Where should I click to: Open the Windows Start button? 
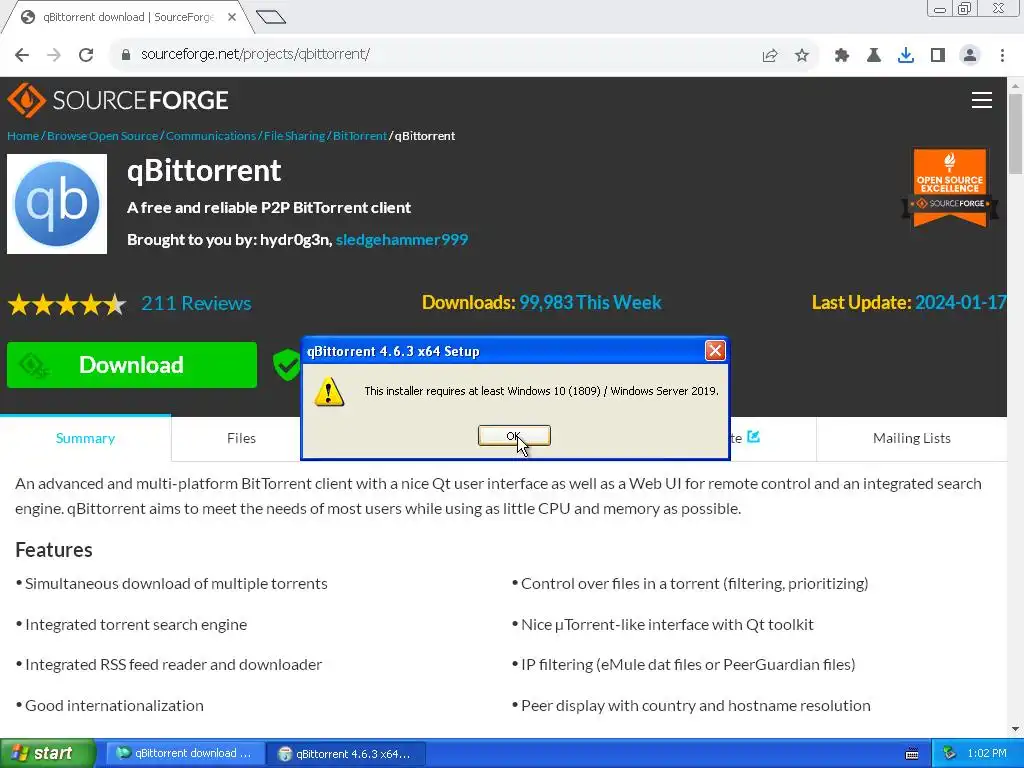point(48,753)
